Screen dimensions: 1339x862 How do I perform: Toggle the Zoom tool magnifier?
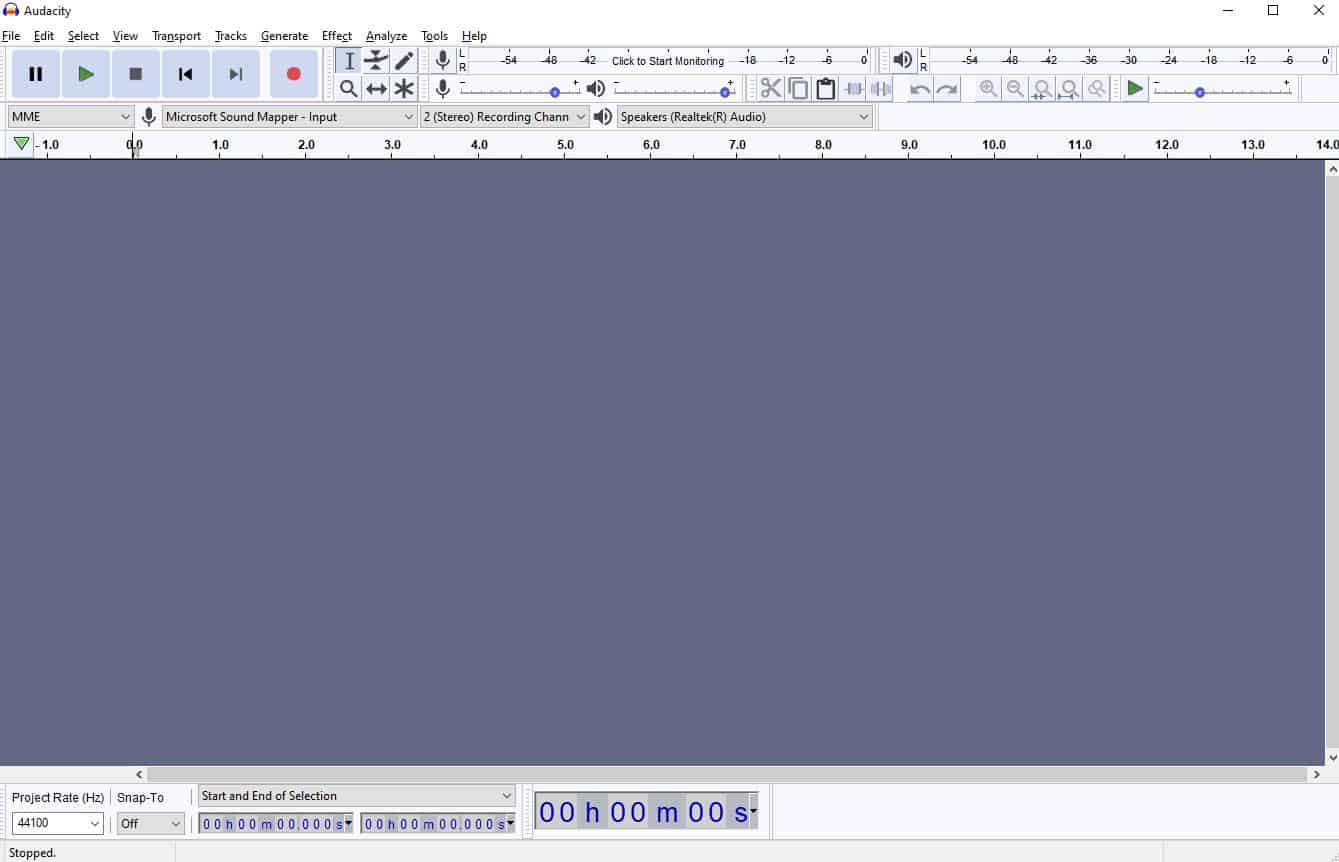(x=349, y=89)
